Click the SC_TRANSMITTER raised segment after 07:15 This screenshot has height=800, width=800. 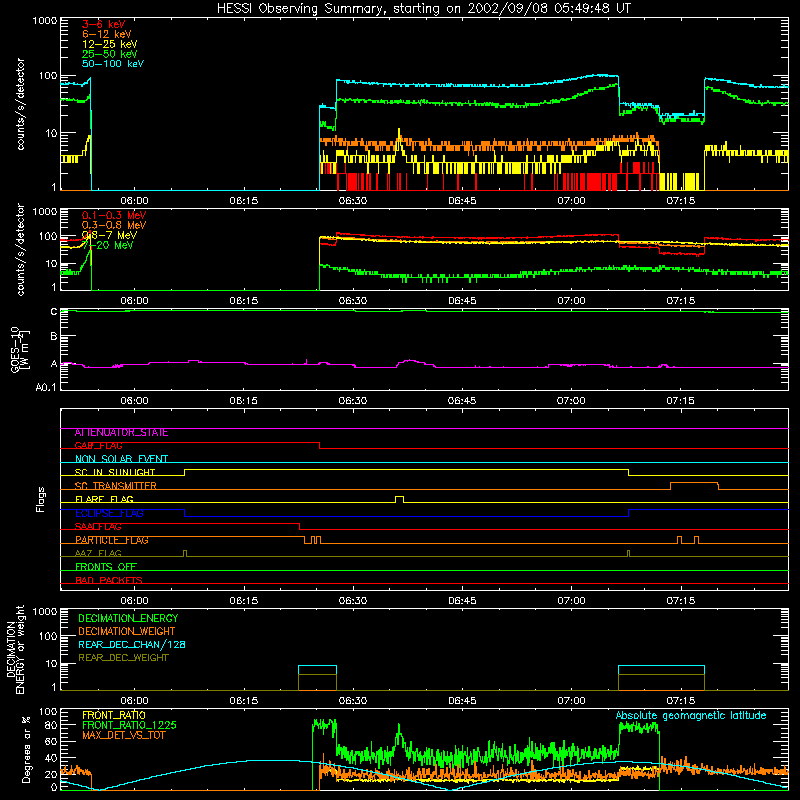point(694,485)
